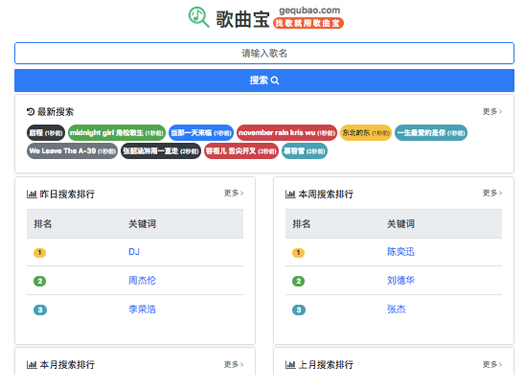Image resolution: width=523 pixels, height=375 pixels.
Task: Open the DJ keyword link
Action: (134, 252)
